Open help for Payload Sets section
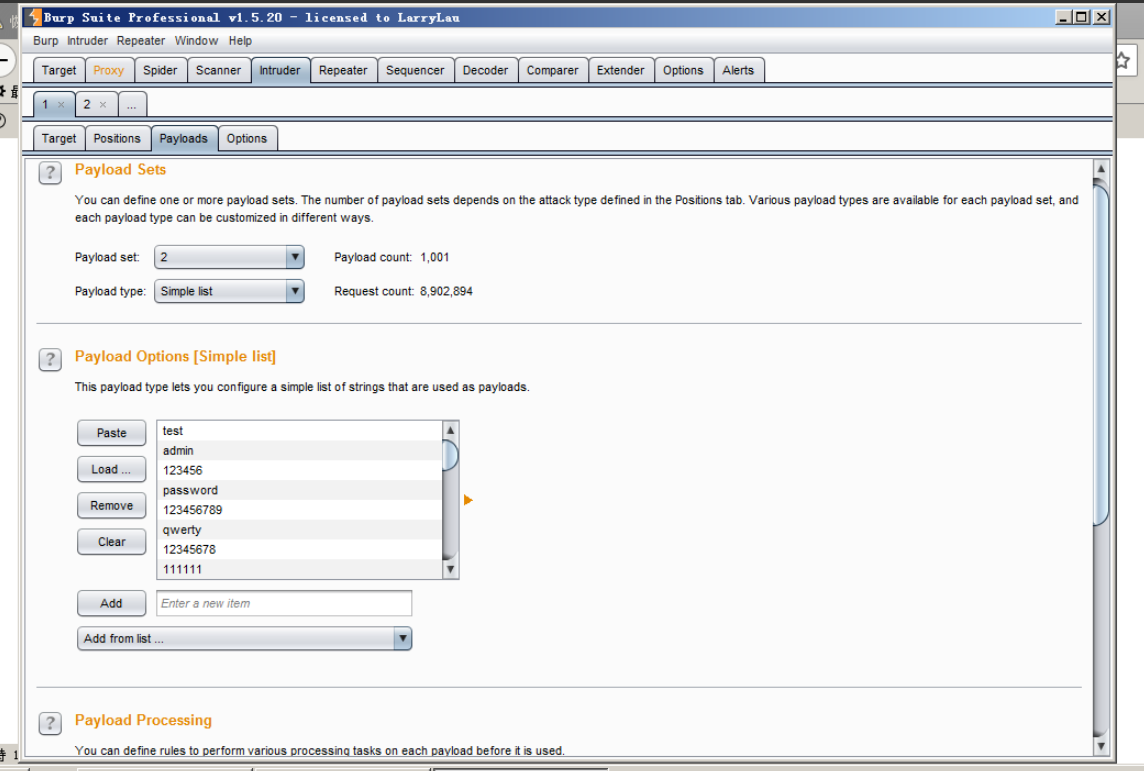Image resolution: width=1144 pixels, height=771 pixels. [x=50, y=173]
